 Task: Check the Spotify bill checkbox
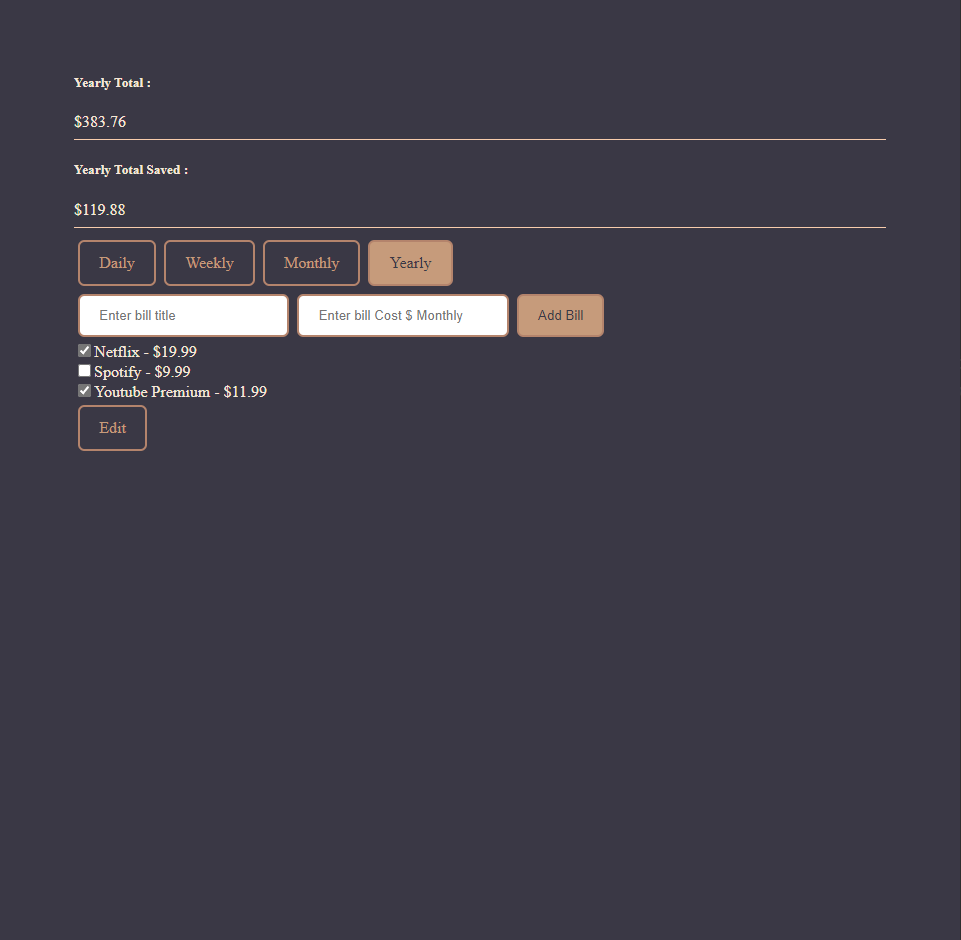85,371
